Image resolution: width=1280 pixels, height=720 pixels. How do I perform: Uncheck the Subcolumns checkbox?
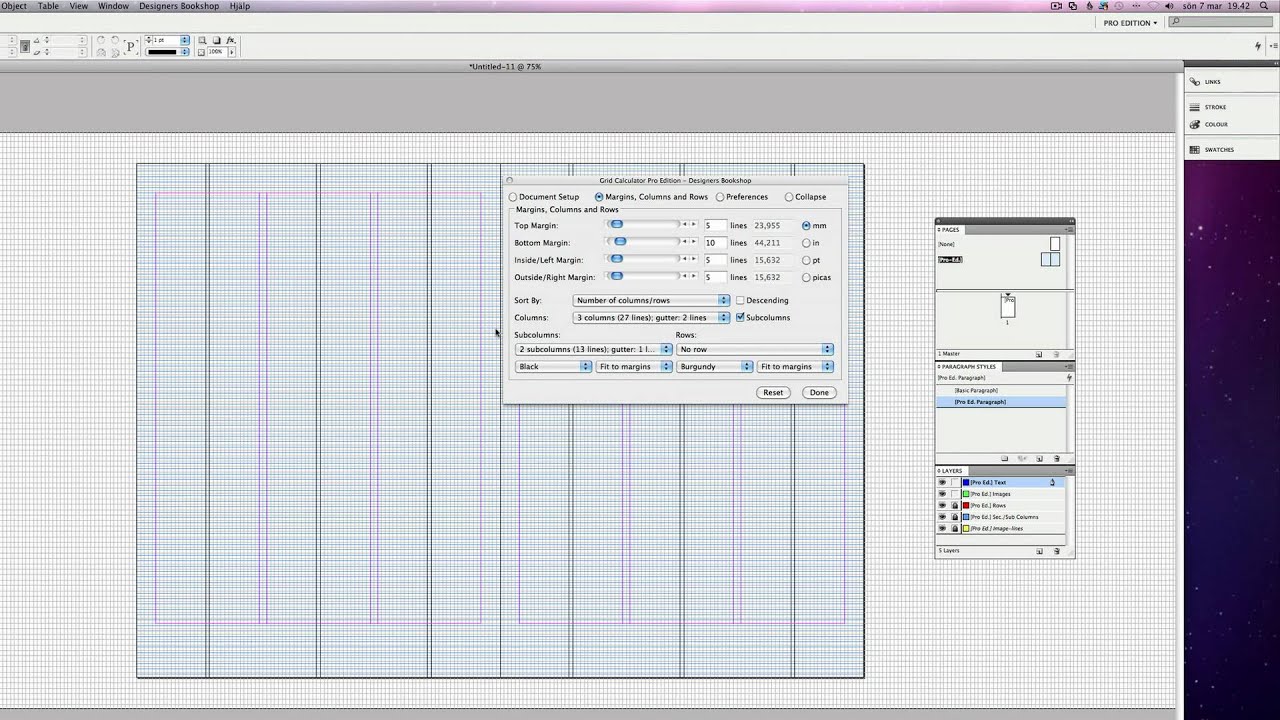pos(740,317)
